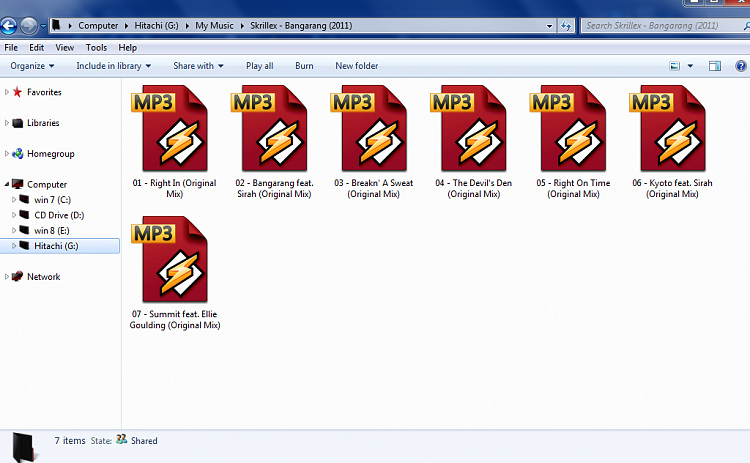This screenshot has height=463, width=750.
Task: Expand the Favorites tree node
Action: [7, 92]
